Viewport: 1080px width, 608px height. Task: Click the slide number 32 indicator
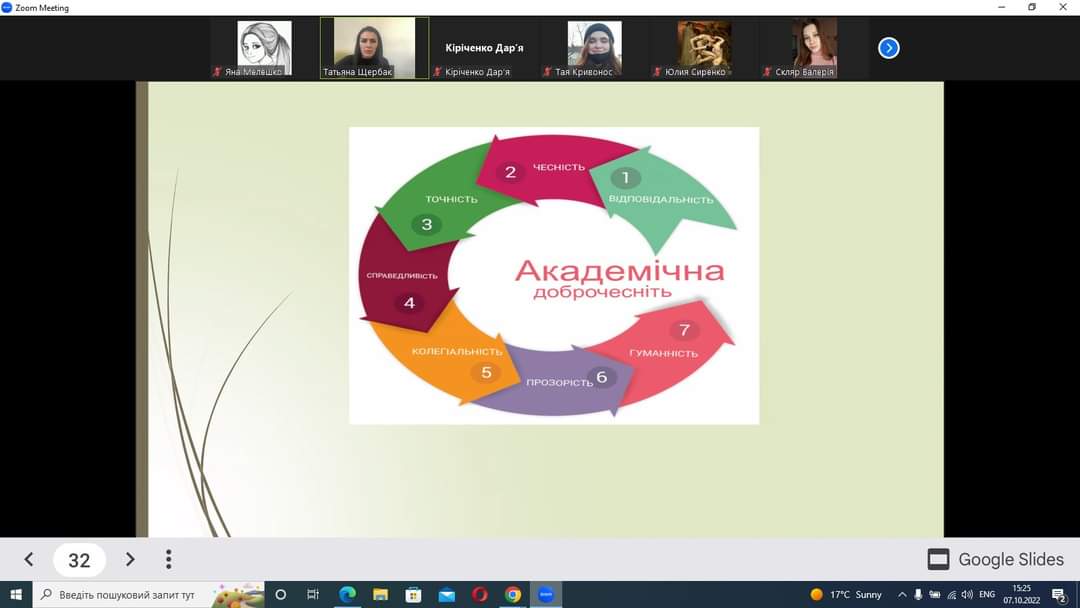(x=79, y=560)
